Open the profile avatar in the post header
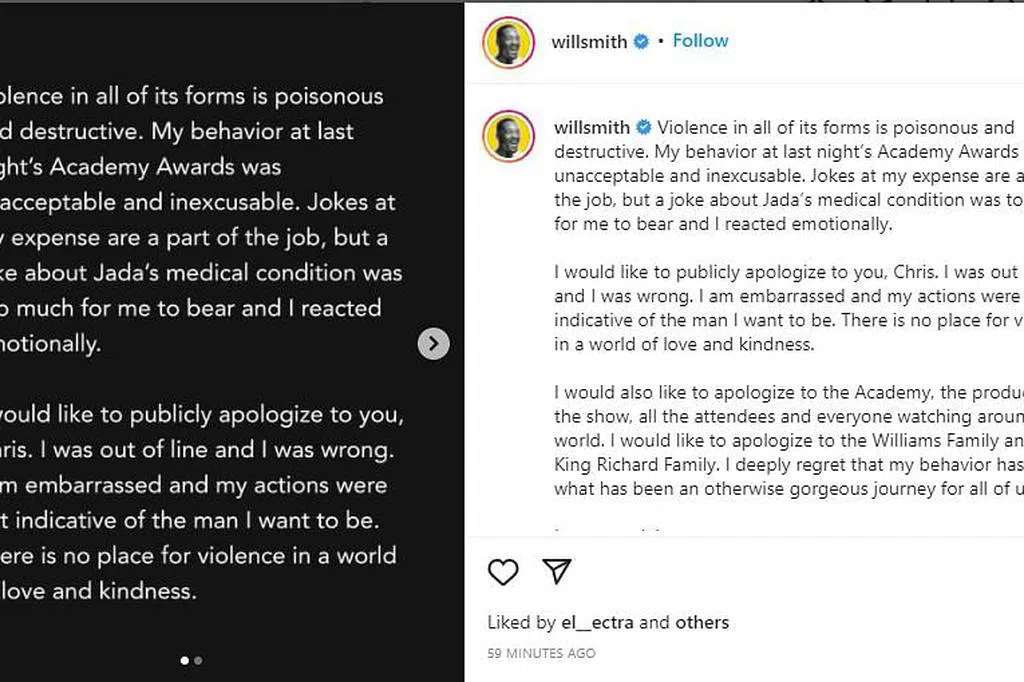The image size is (1024, 682). [508, 43]
